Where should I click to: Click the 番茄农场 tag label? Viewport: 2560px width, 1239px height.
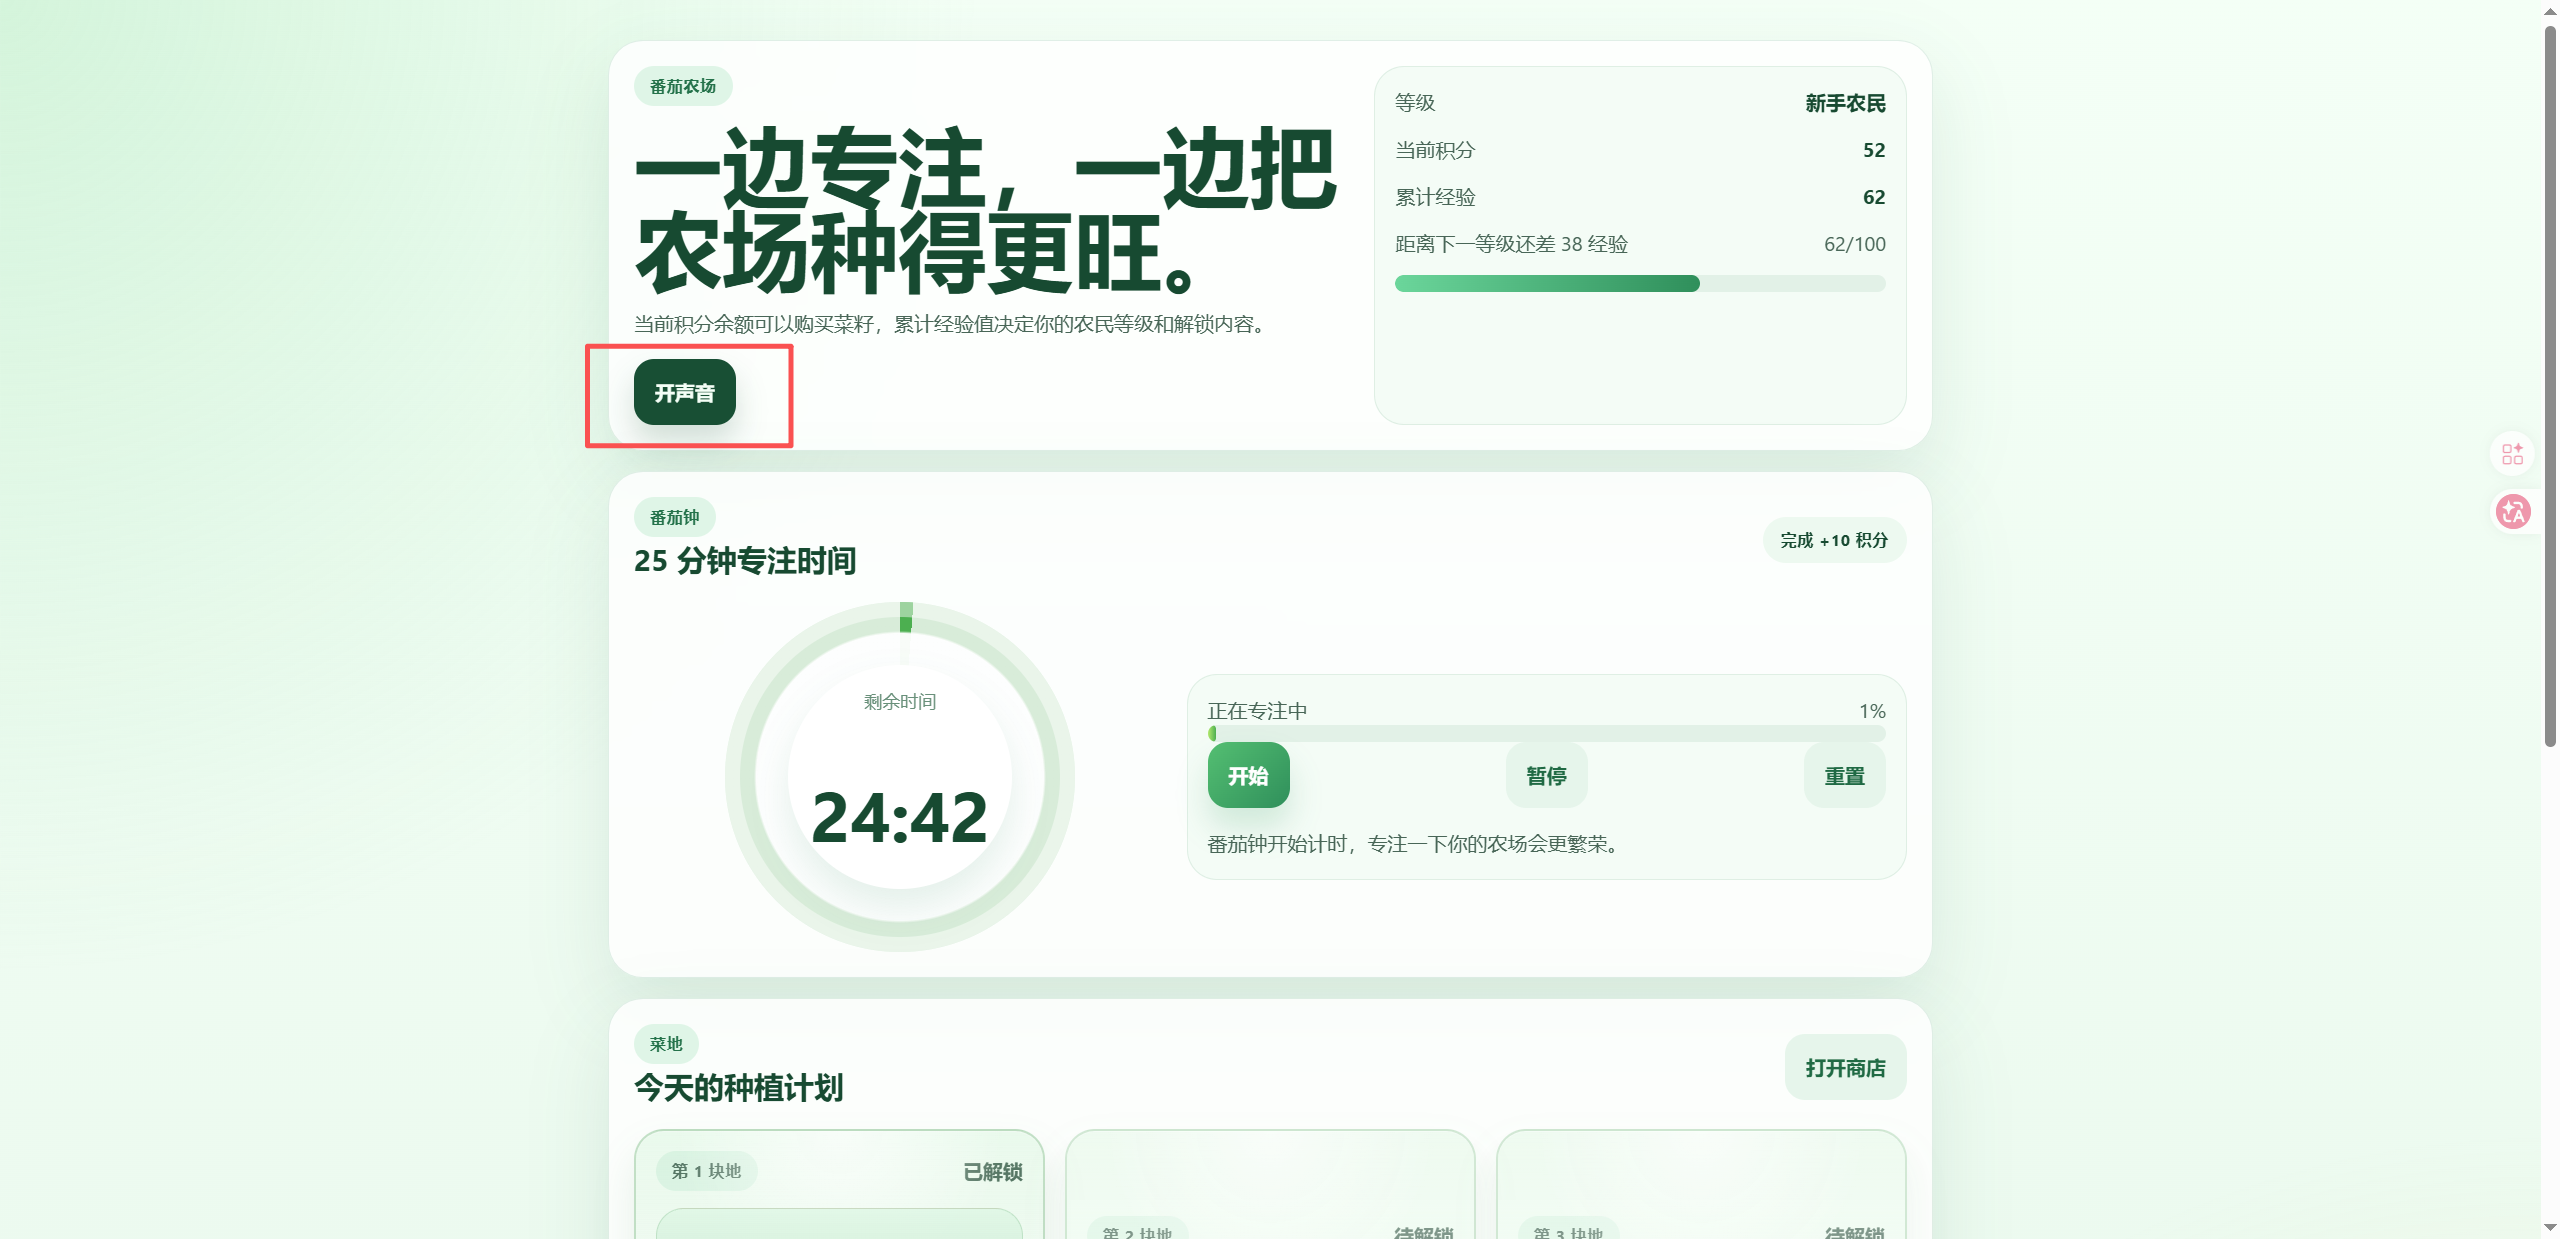pos(683,87)
